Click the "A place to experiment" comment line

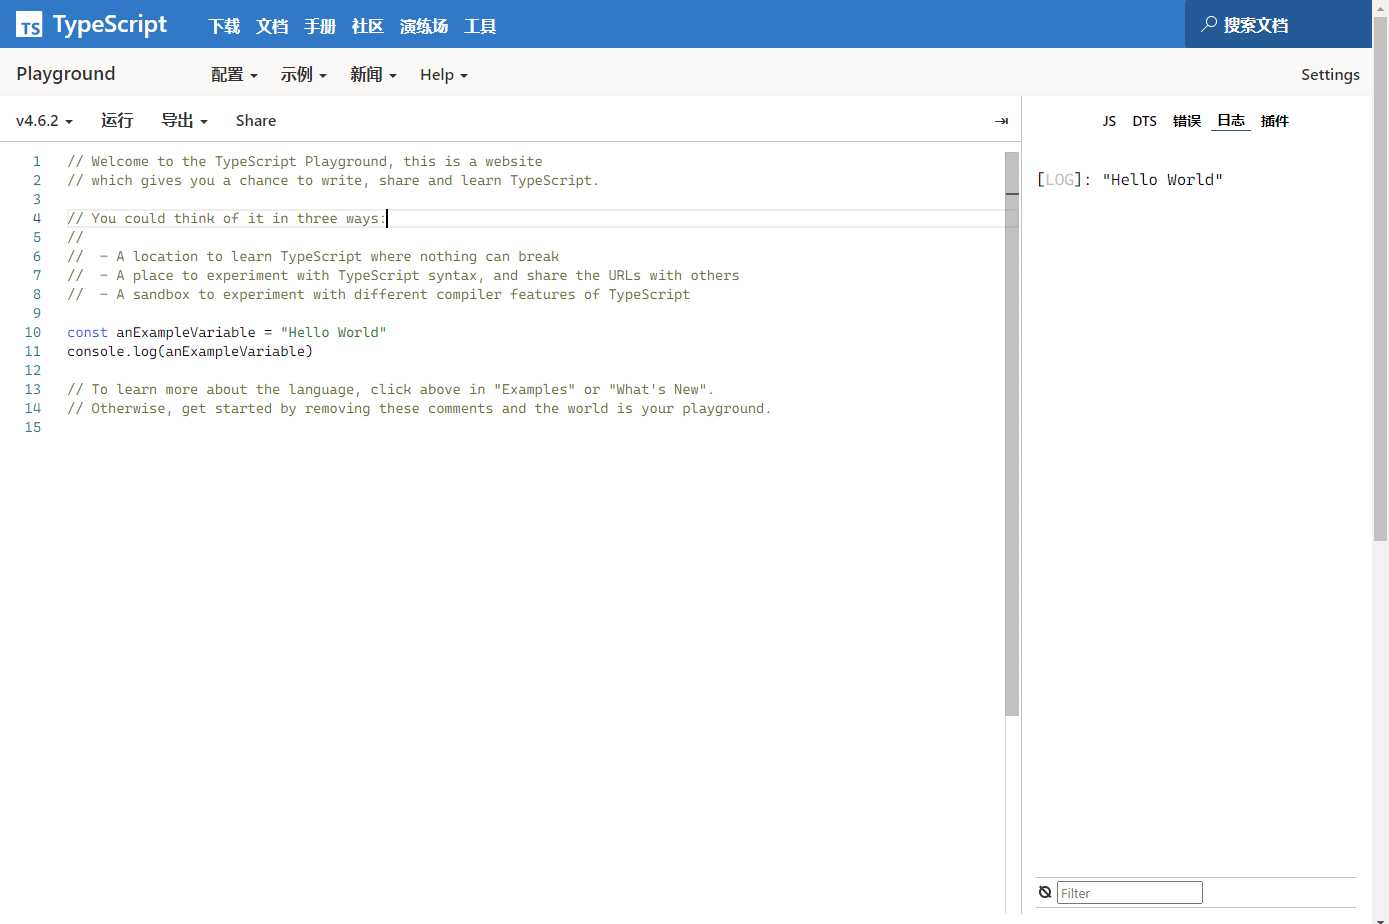[403, 276]
